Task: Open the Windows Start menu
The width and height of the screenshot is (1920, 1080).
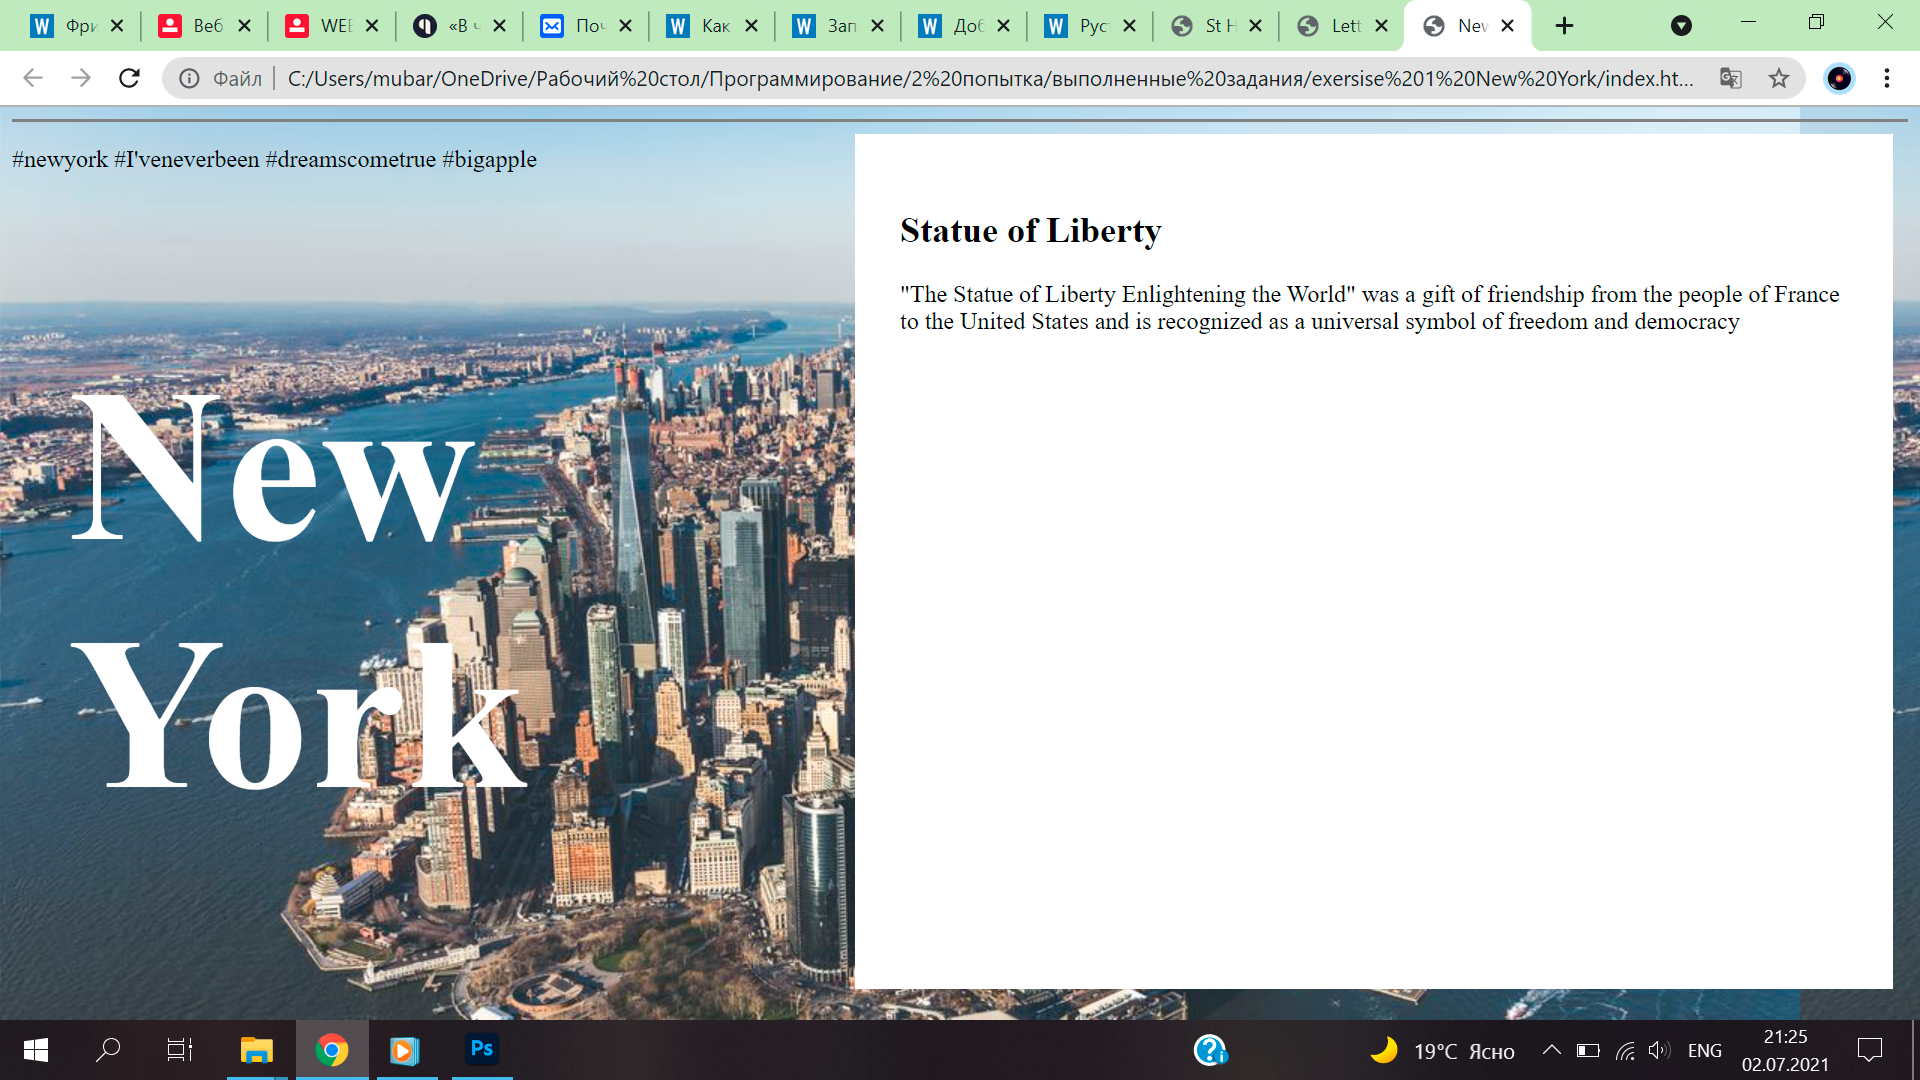Action: (36, 1049)
